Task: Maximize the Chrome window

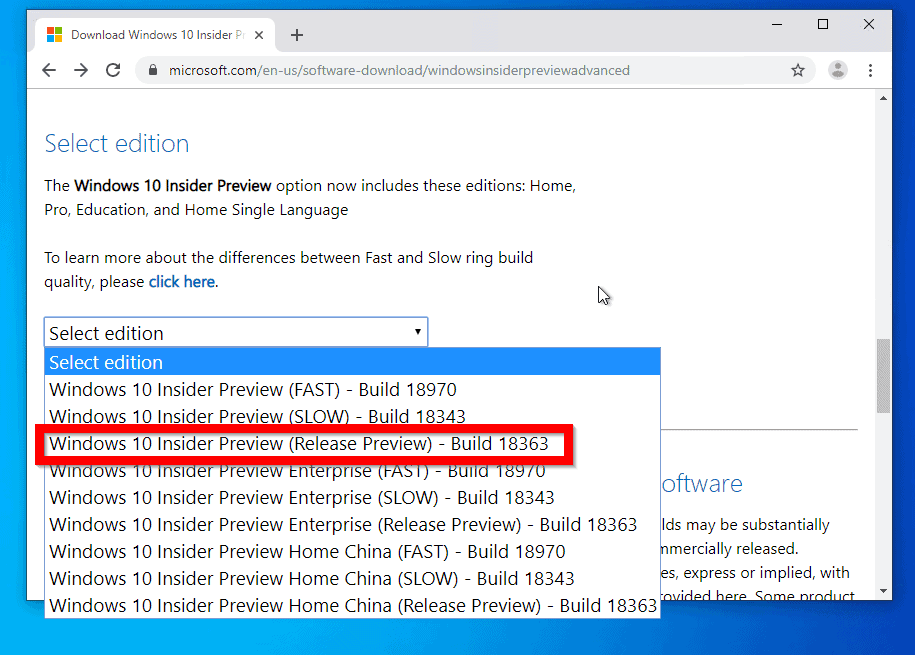Action: 823,25
